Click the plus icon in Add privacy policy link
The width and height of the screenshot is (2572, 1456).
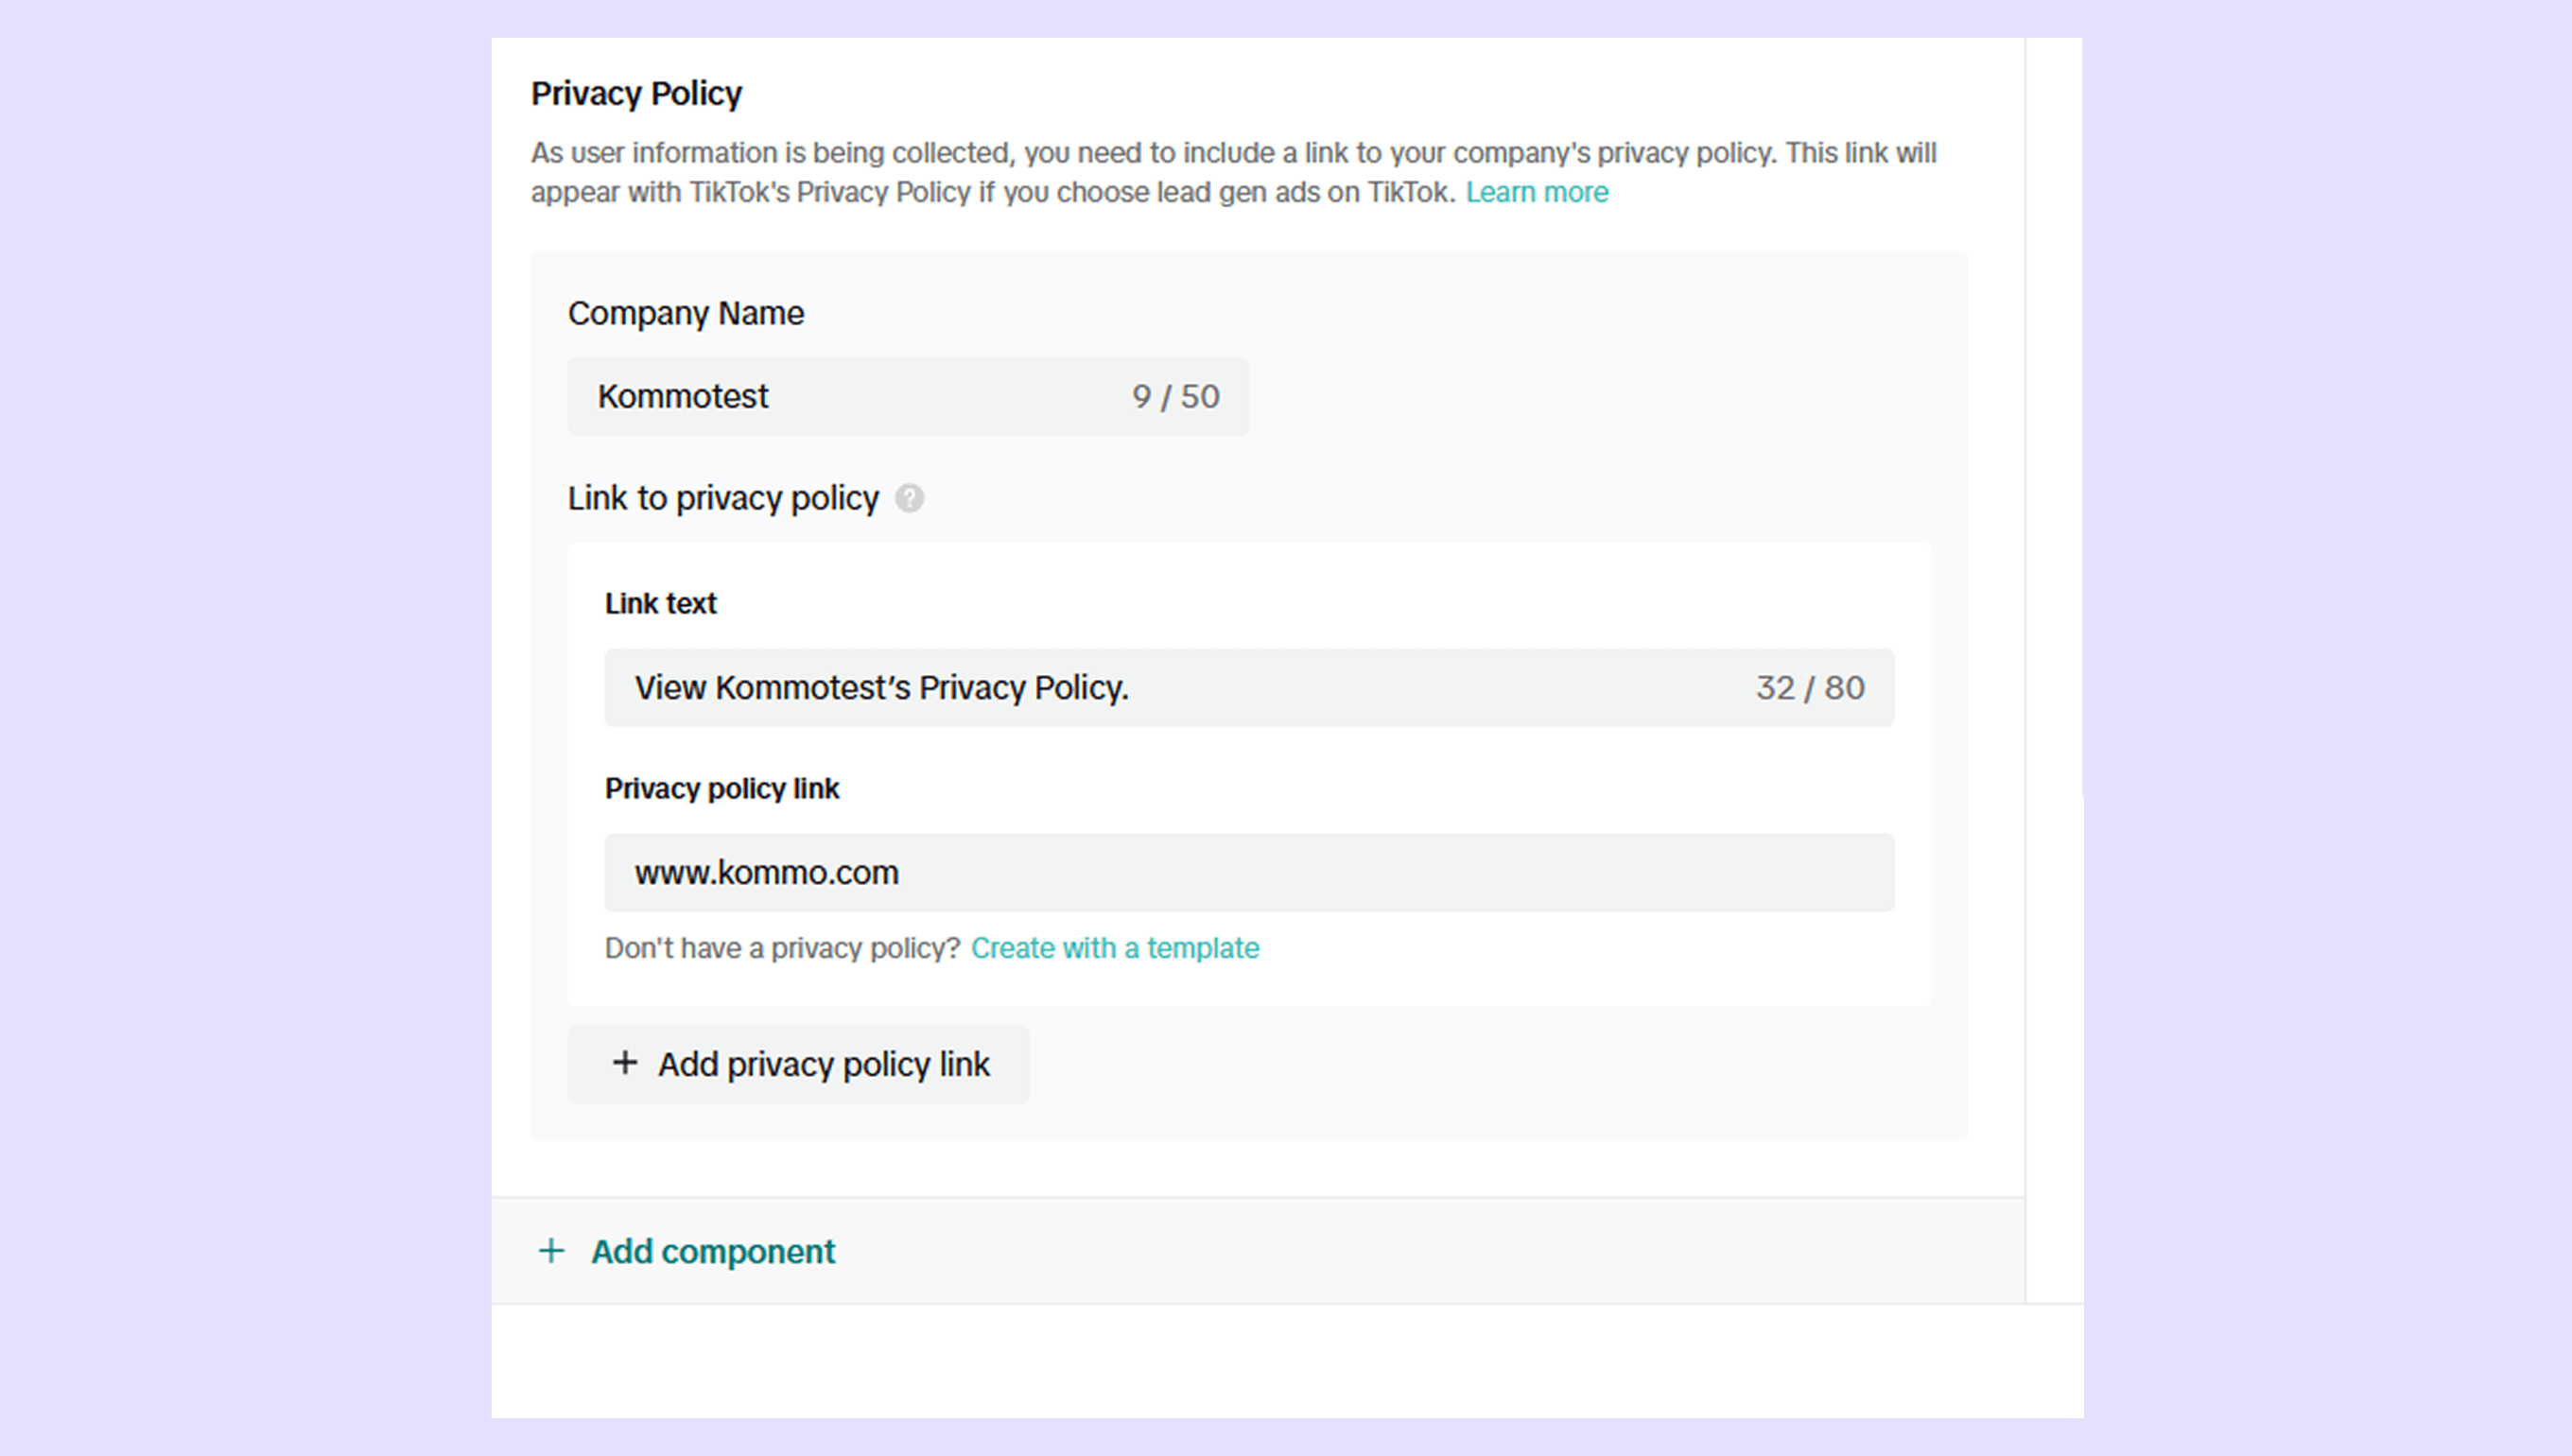click(x=625, y=1062)
